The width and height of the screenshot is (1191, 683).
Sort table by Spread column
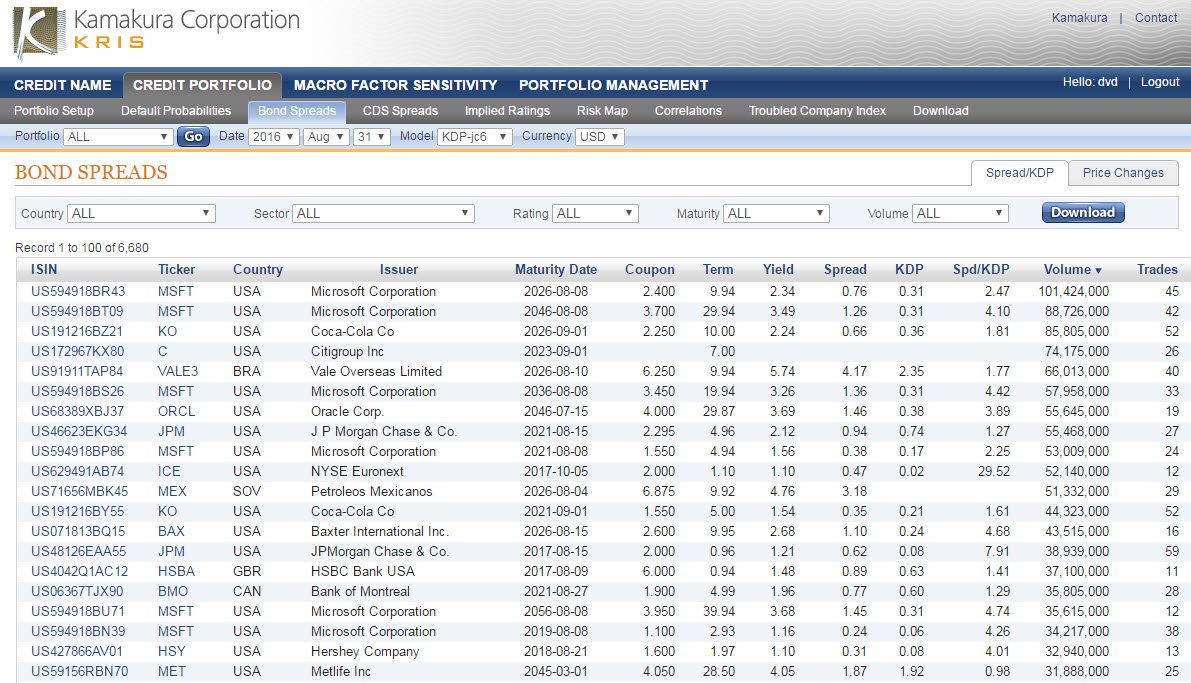click(845, 269)
